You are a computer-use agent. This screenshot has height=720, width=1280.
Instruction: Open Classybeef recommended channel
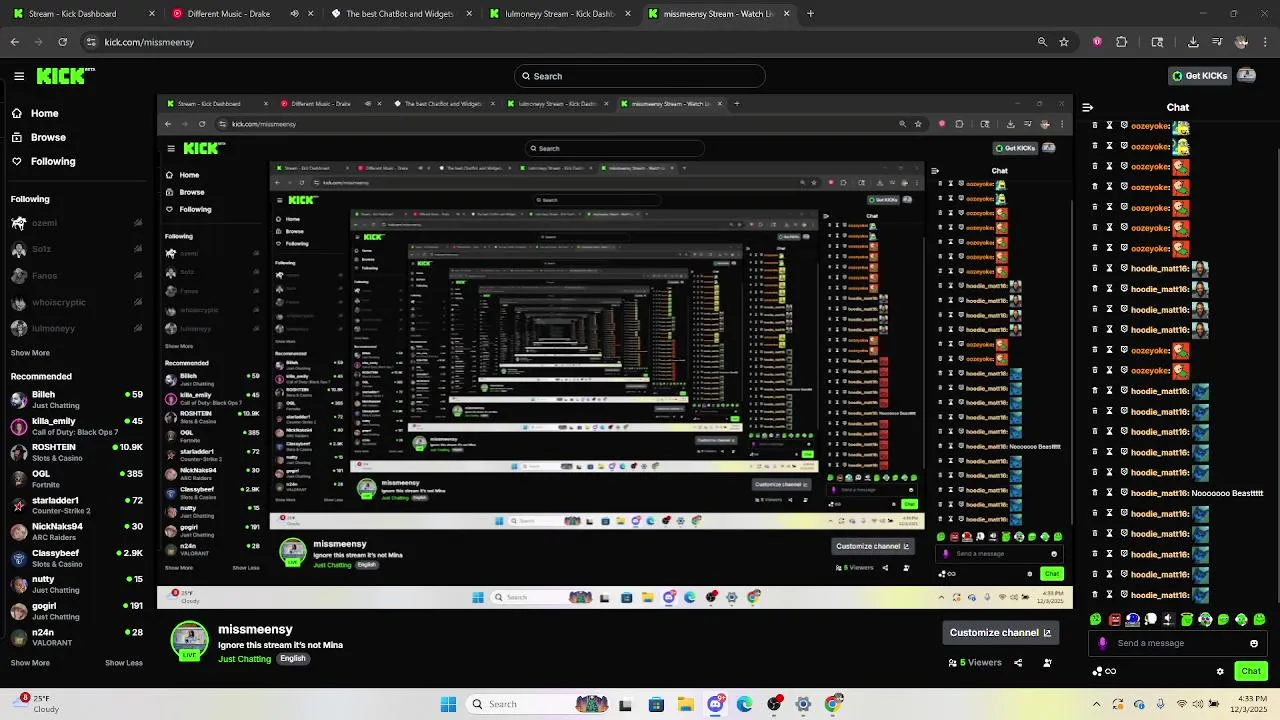coord(76,558)
